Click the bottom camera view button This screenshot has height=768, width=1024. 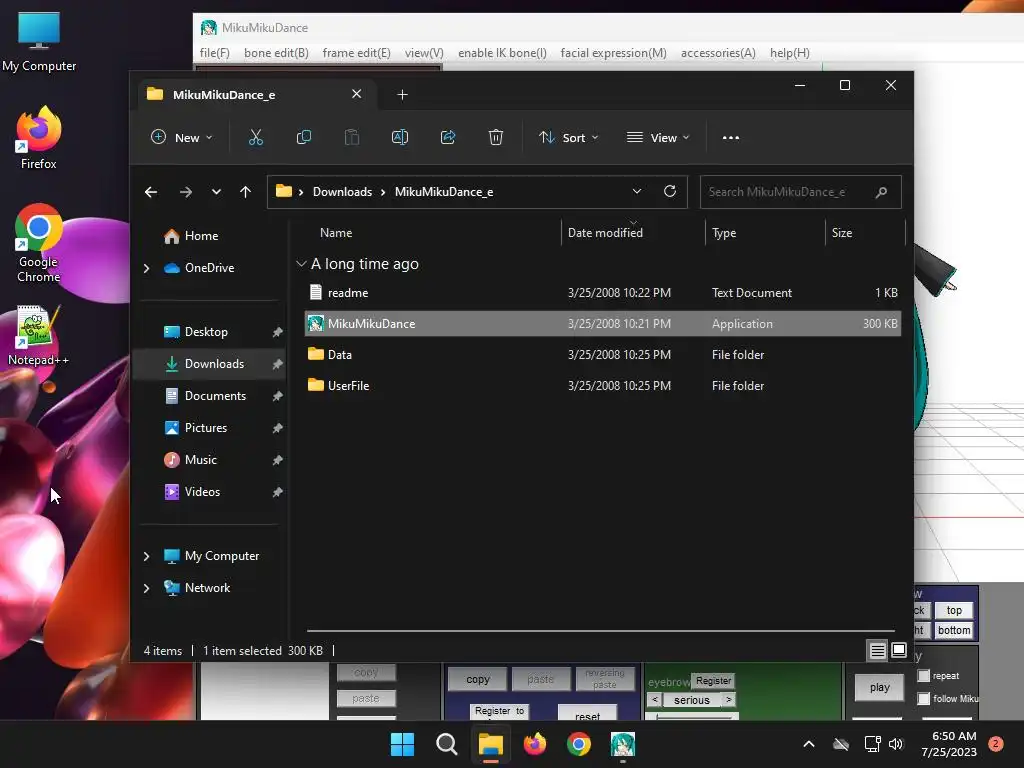point(953,630)
